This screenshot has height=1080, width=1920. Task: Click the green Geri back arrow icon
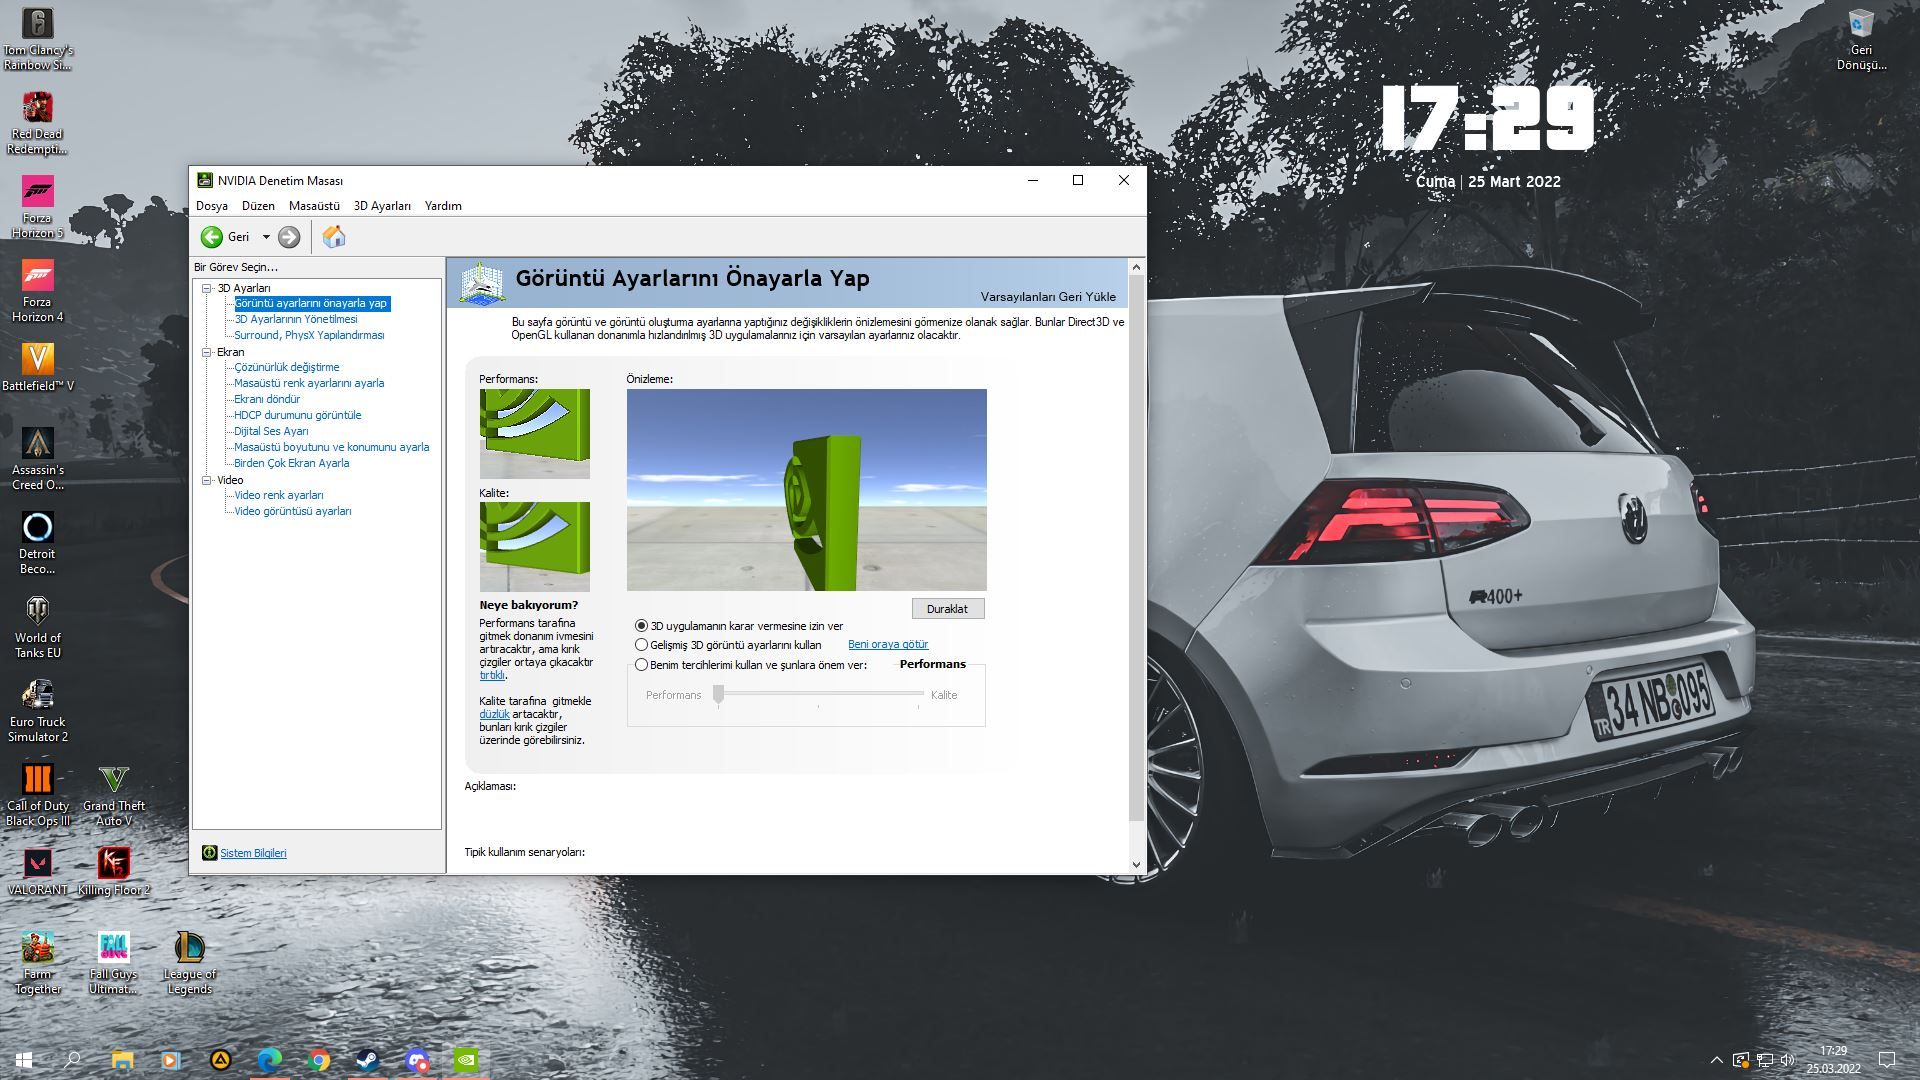[211, 237]
